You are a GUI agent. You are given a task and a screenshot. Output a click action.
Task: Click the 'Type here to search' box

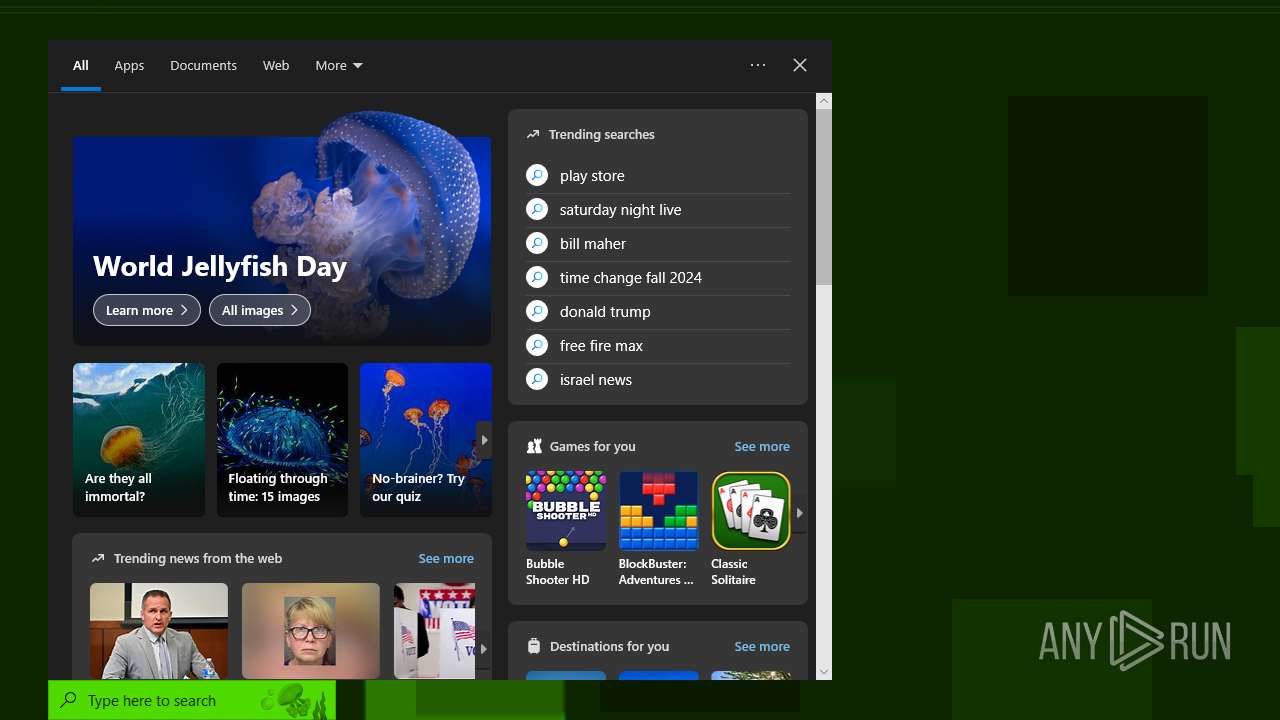192,700
